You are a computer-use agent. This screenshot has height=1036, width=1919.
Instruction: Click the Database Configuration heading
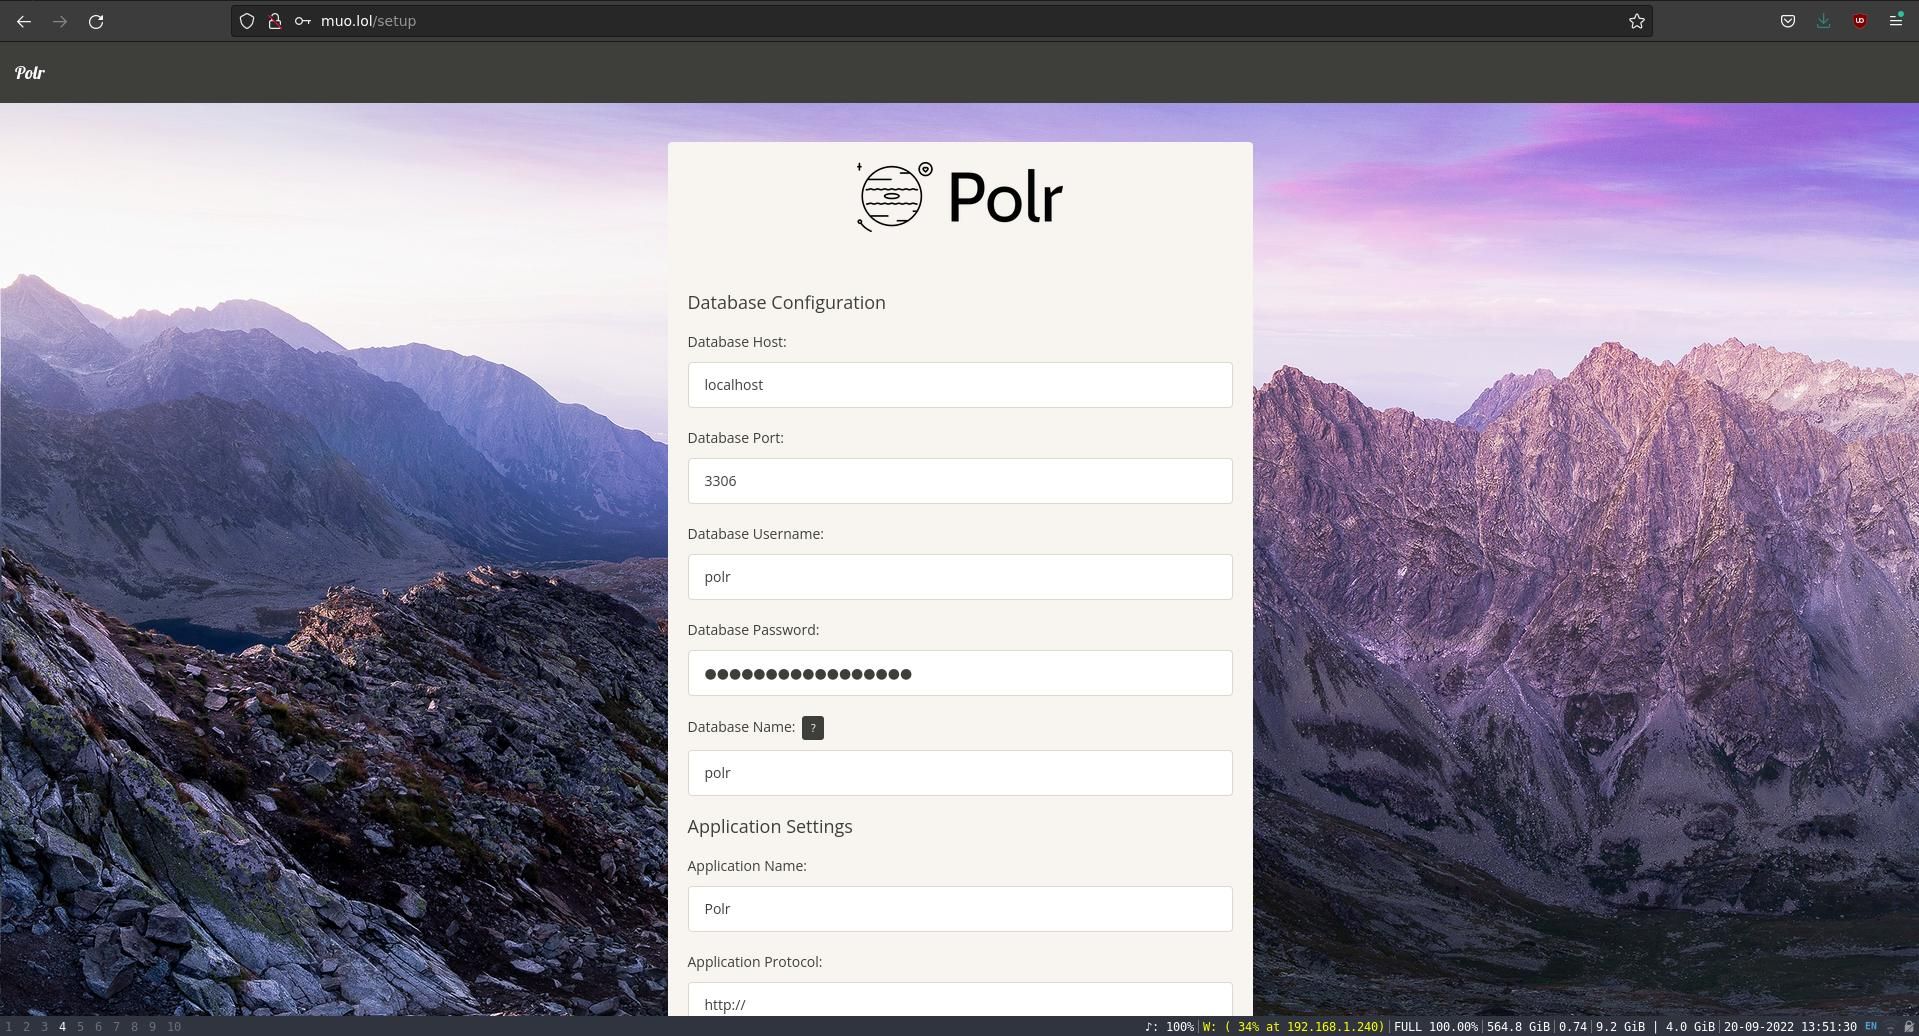coord(786,302)
